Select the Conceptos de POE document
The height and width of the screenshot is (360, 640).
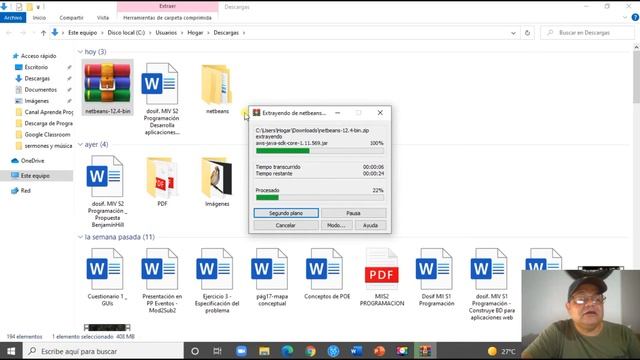pos(327,274)
